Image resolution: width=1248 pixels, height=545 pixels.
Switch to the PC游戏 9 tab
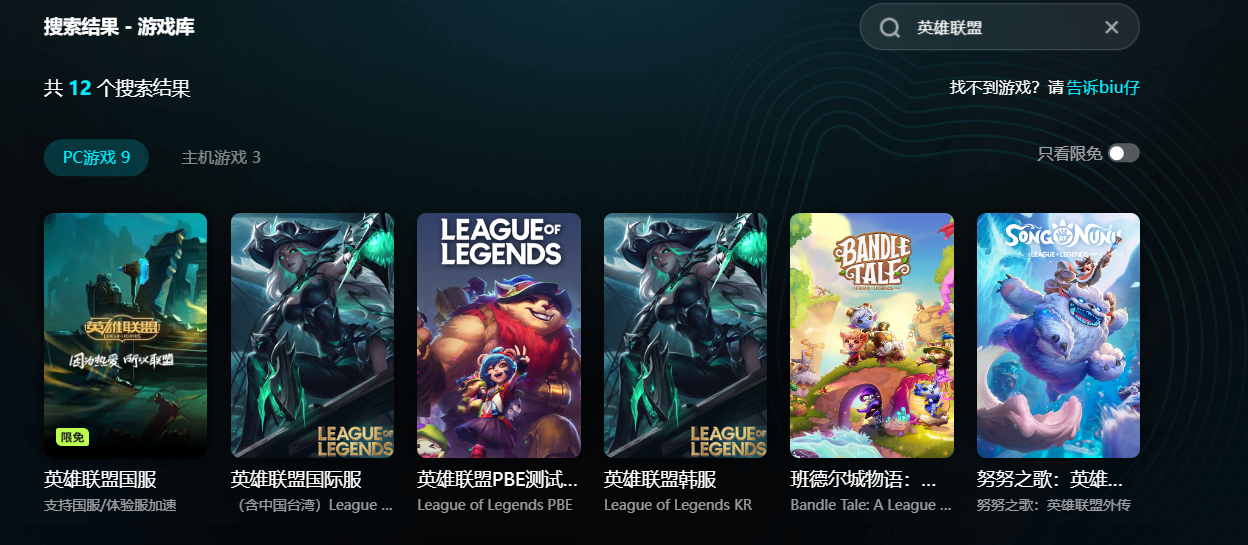pyautogui.click(x=96, y=157)
